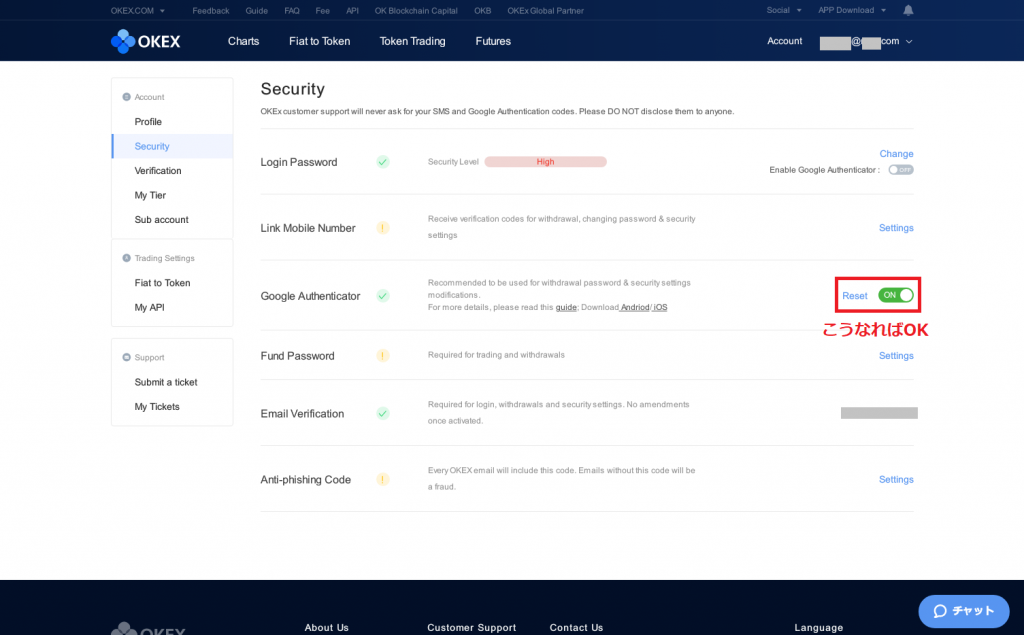Open Settings for Fund Password
Screen dimensions: 1024x635
tap(896, 355)
